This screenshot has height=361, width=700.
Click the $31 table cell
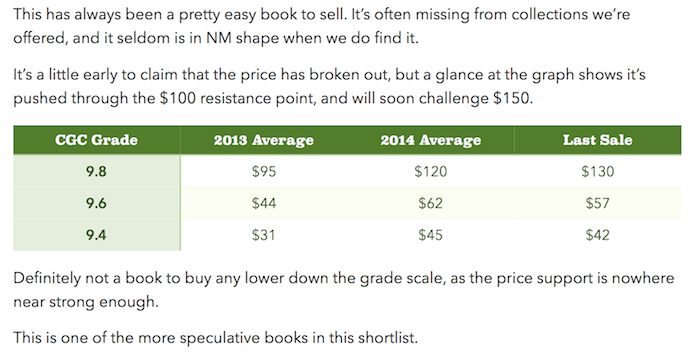pyautogui.click(x=263, y=235)
